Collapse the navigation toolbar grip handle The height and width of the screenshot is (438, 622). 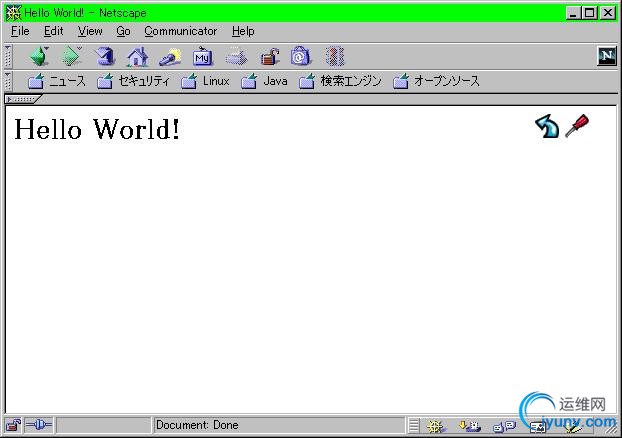pos(8,56)
